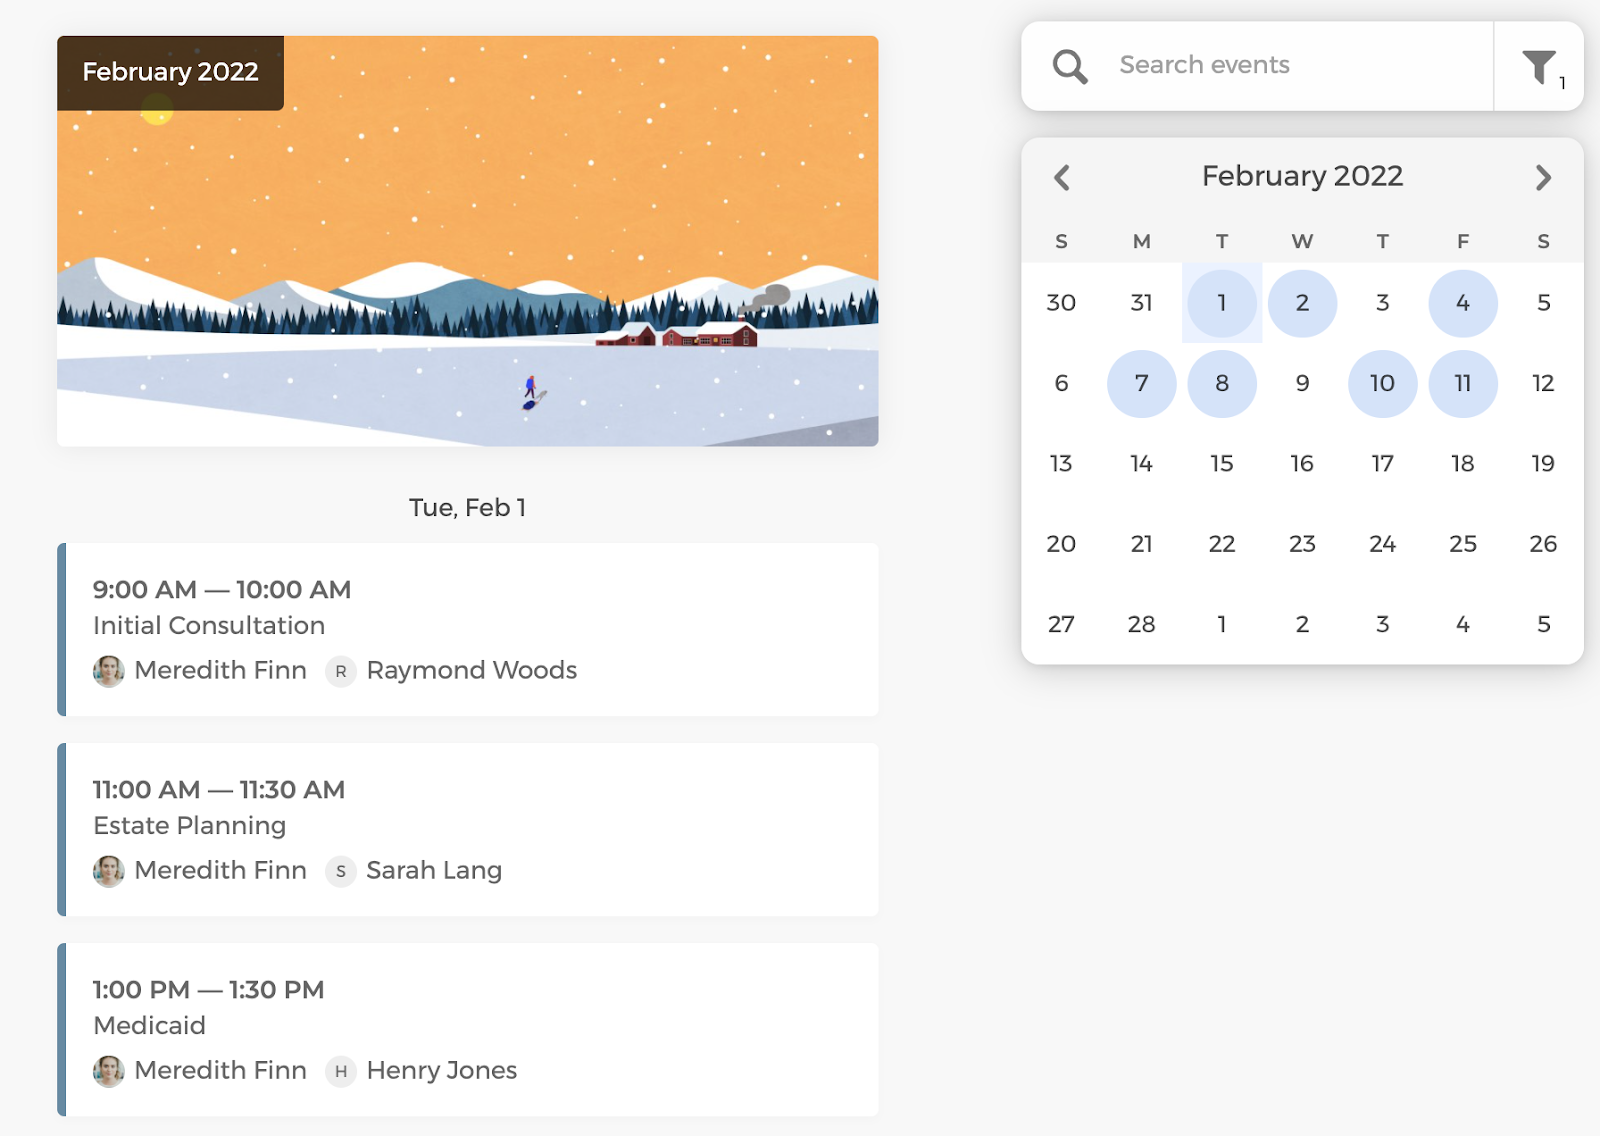Select February 4 in the mini calendar
The image size is (1600, 1136).
coord(1463,303)
